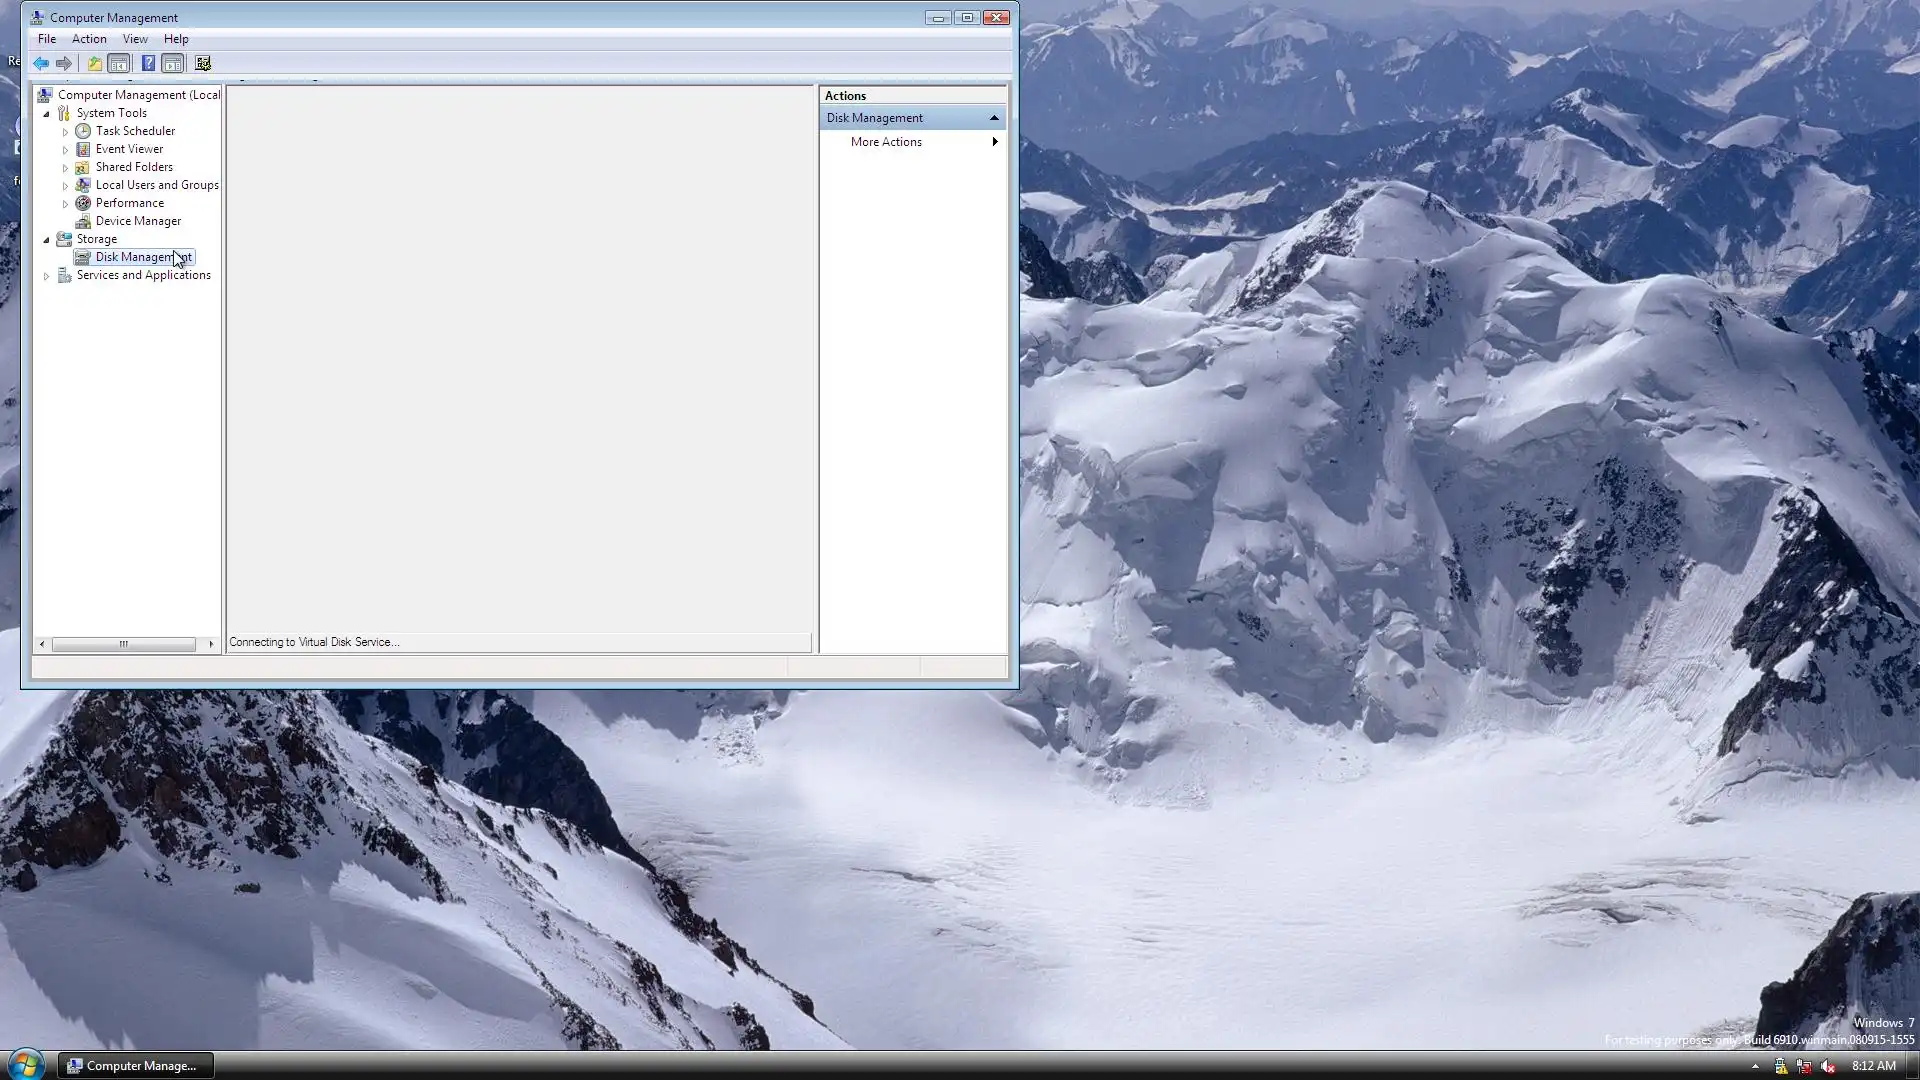Expand the Services and Applications node

(x=46, y=275)
